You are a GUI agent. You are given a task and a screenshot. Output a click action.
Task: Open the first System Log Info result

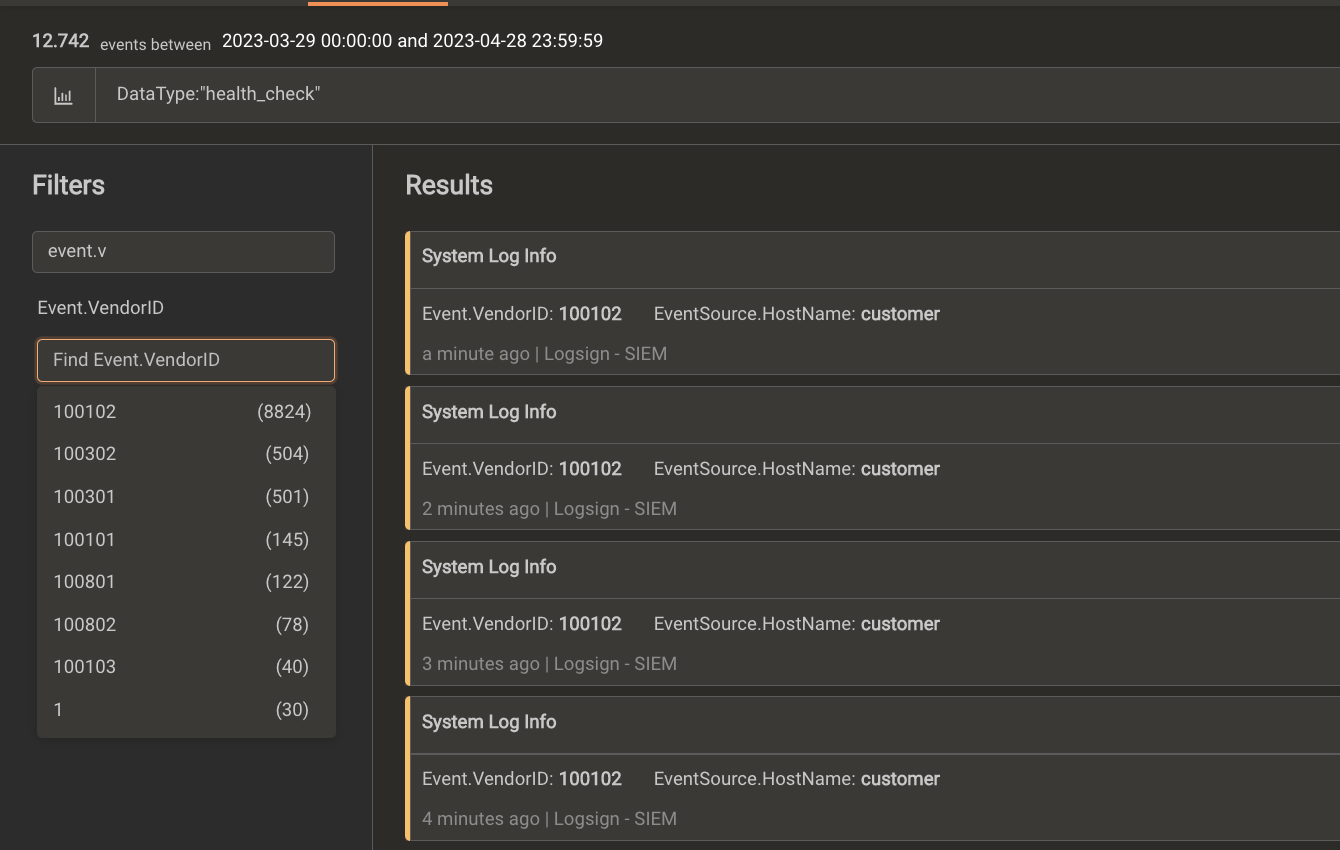489,256
